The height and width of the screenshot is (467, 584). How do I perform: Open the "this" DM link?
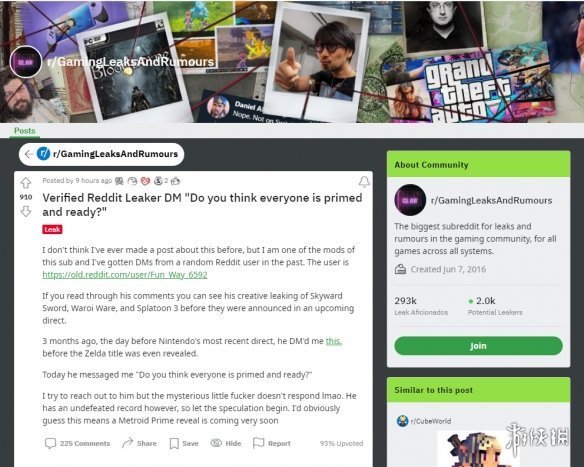click(334, 341)
